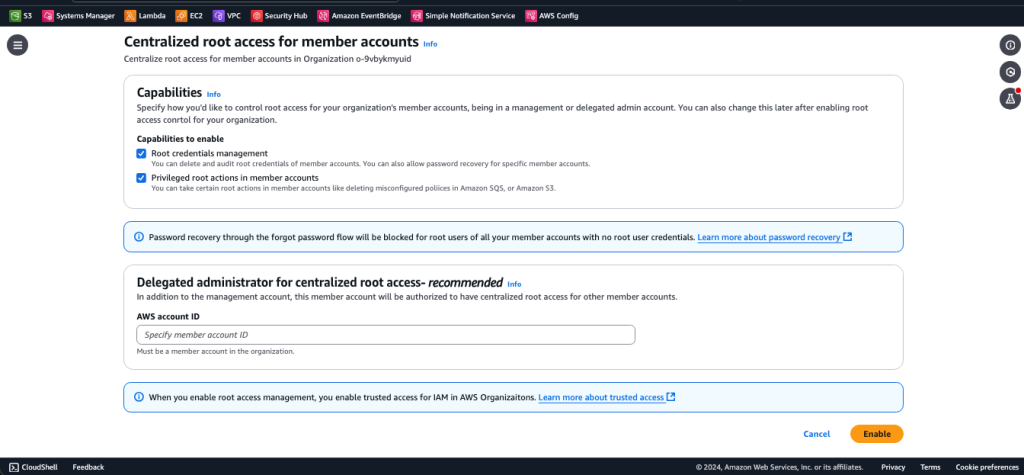Open the EC2 shortcut icon
This screenshot has height=475, width=1024.
coord(180,16)
